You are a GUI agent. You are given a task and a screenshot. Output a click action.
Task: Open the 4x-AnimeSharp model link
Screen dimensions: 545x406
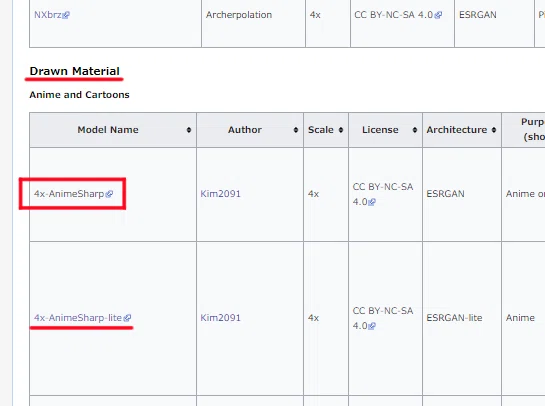click(73, 194)
